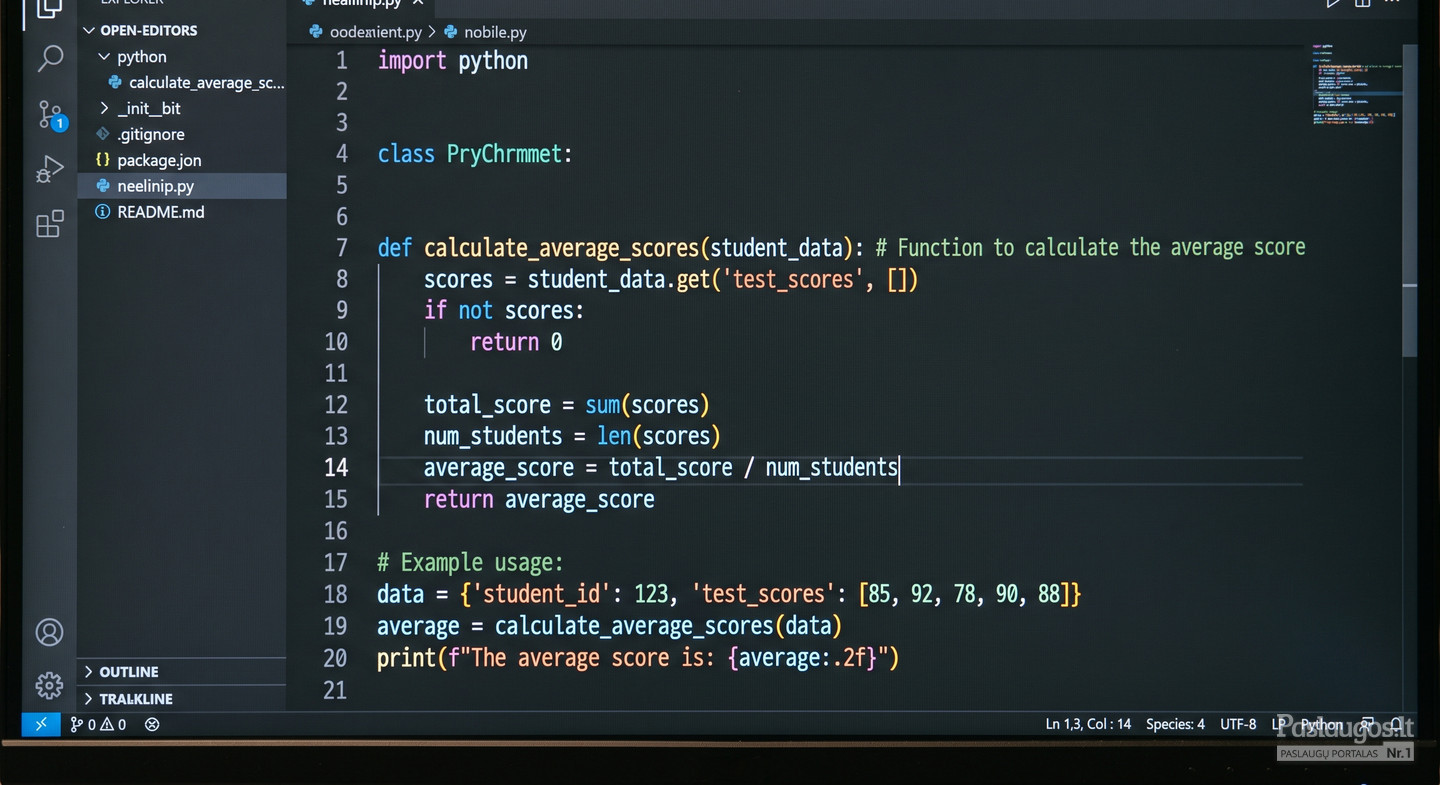1440x785 pixels.
Task: Click the Species: 4 indentation indicator
Action: pyautogui.click(x=1175, y=724)
